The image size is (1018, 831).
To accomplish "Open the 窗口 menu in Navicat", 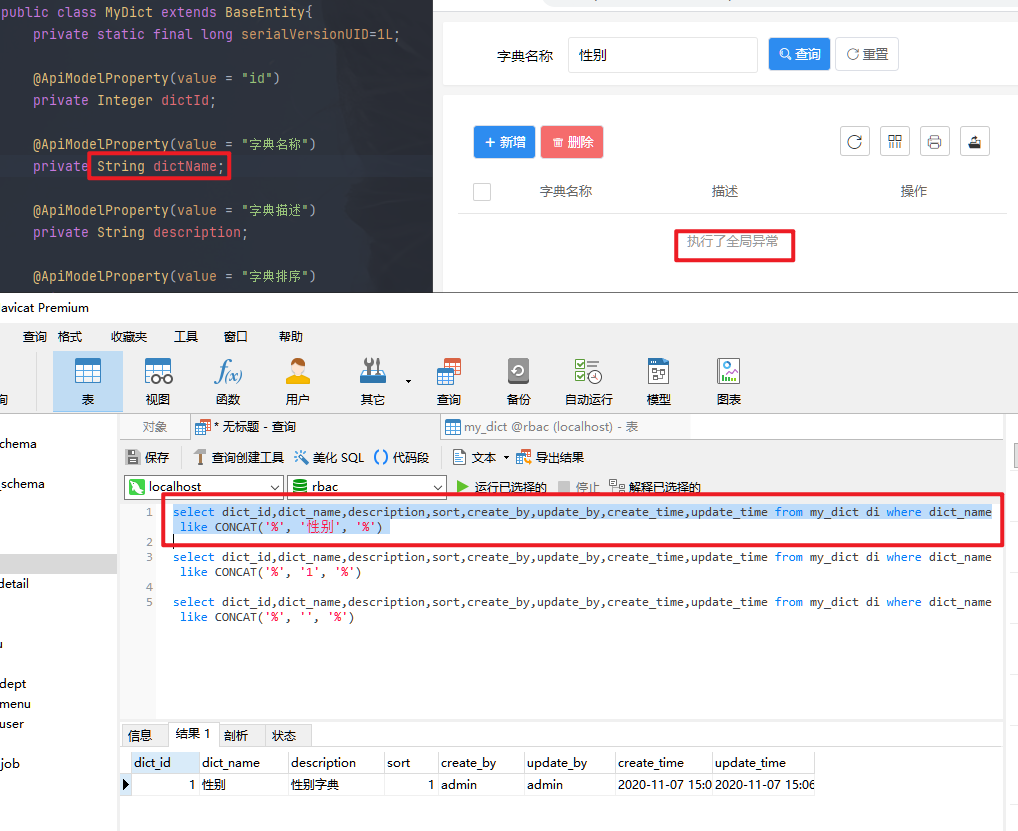I will [236, 336].
